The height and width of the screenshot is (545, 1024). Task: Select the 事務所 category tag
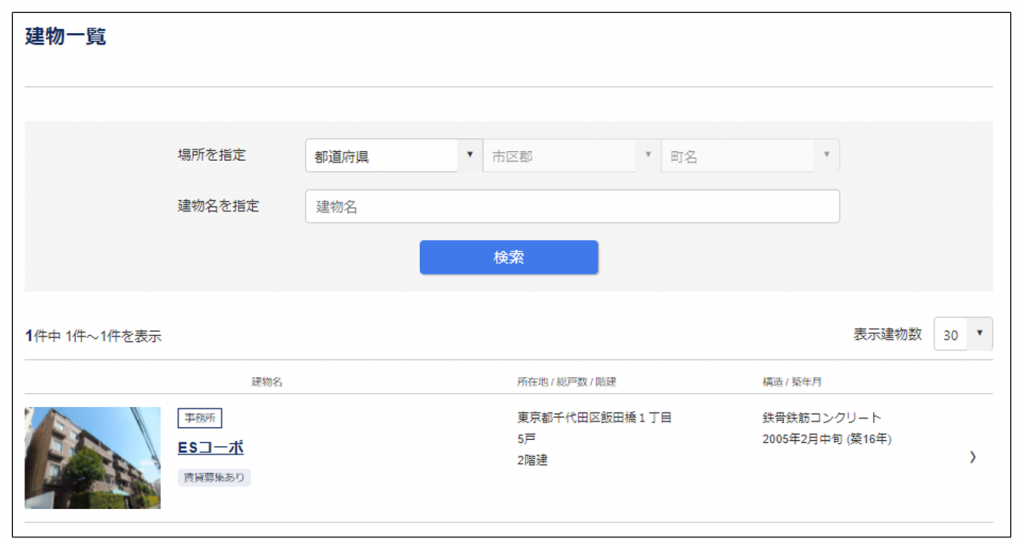click(200, 418)
